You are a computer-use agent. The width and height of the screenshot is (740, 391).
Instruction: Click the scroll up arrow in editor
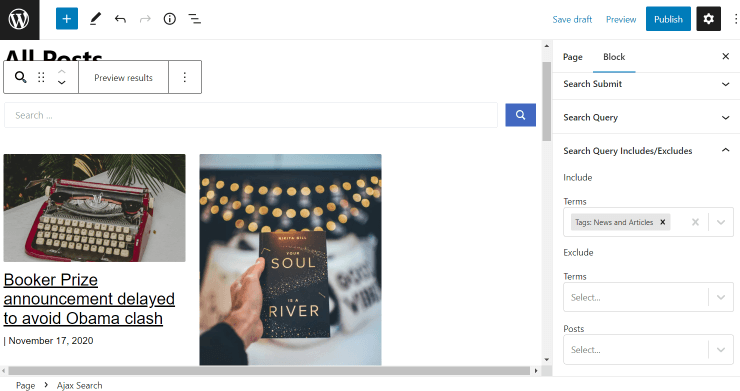547,46
